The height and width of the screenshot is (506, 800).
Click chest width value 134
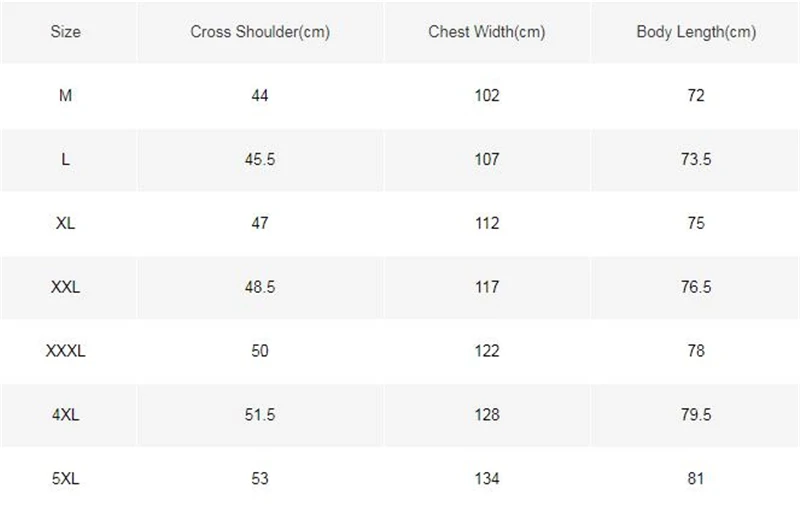click(487, 478)
